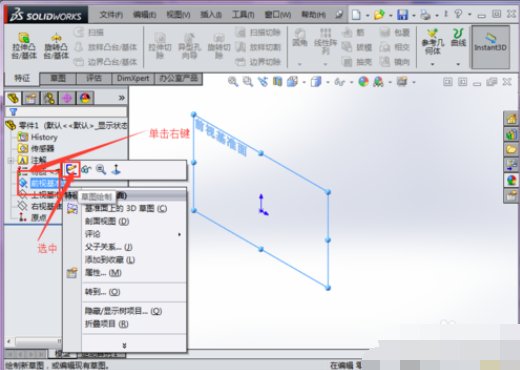This screenshot has width=520, height=370.
Task: Click the Section View icon in view toolbar
Action: (277, 81)
